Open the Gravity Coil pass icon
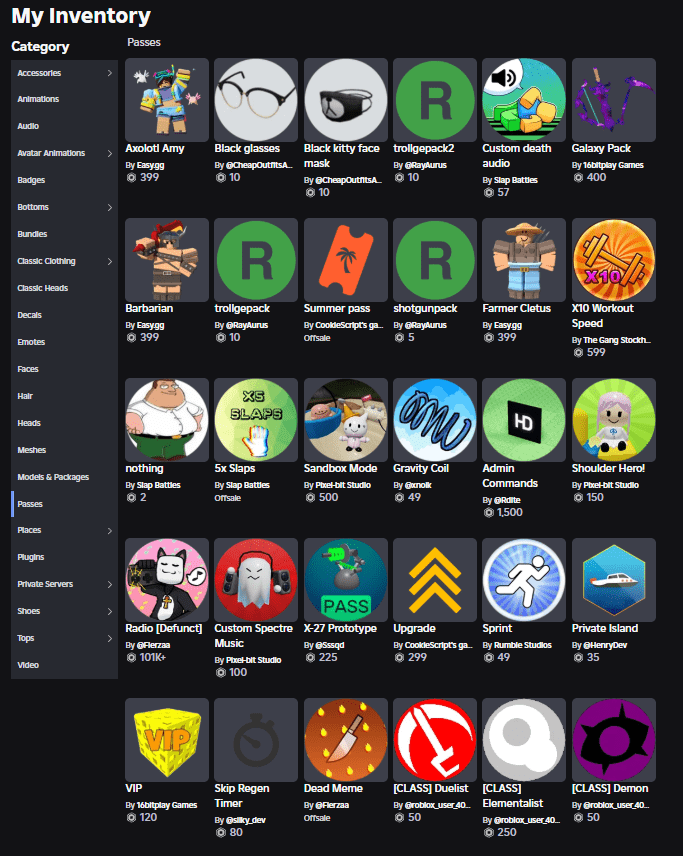Image resolution: width=683 pixels, height=856 pixels. pyautogui.click(x=435, y=420)
